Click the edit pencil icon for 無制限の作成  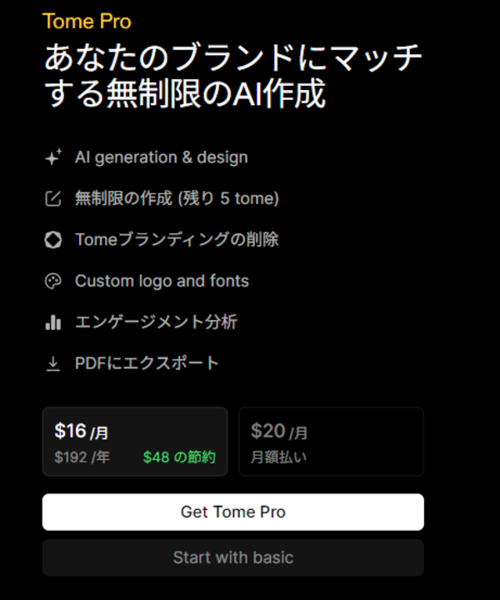tap(53, 199)
